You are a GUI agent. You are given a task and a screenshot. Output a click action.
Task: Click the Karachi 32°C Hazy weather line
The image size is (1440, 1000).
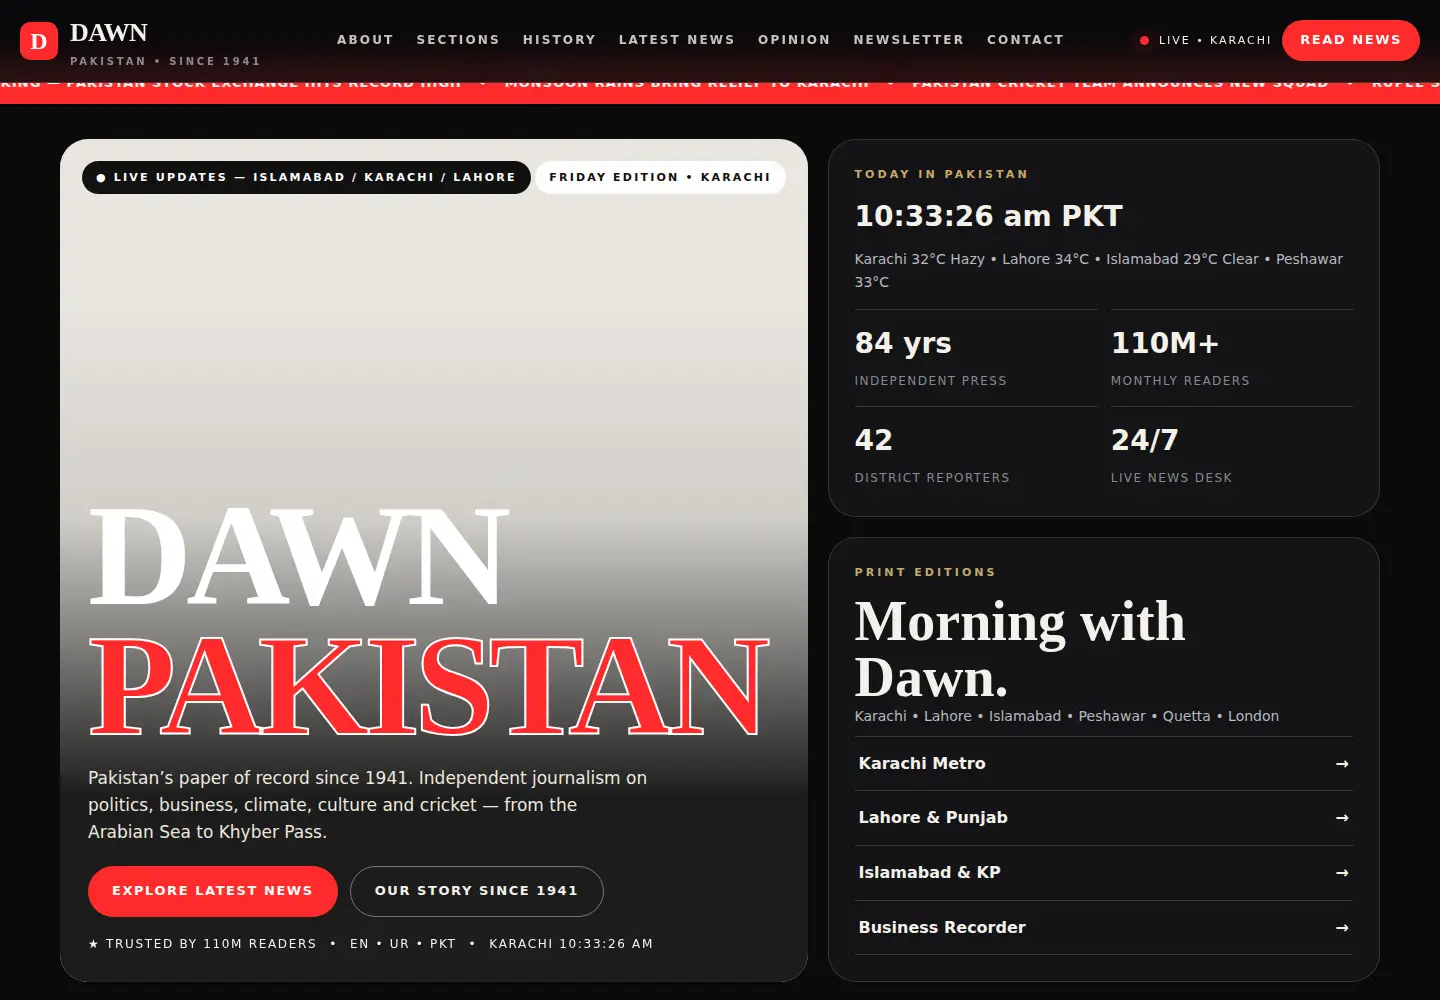(x=1099, y=270)
